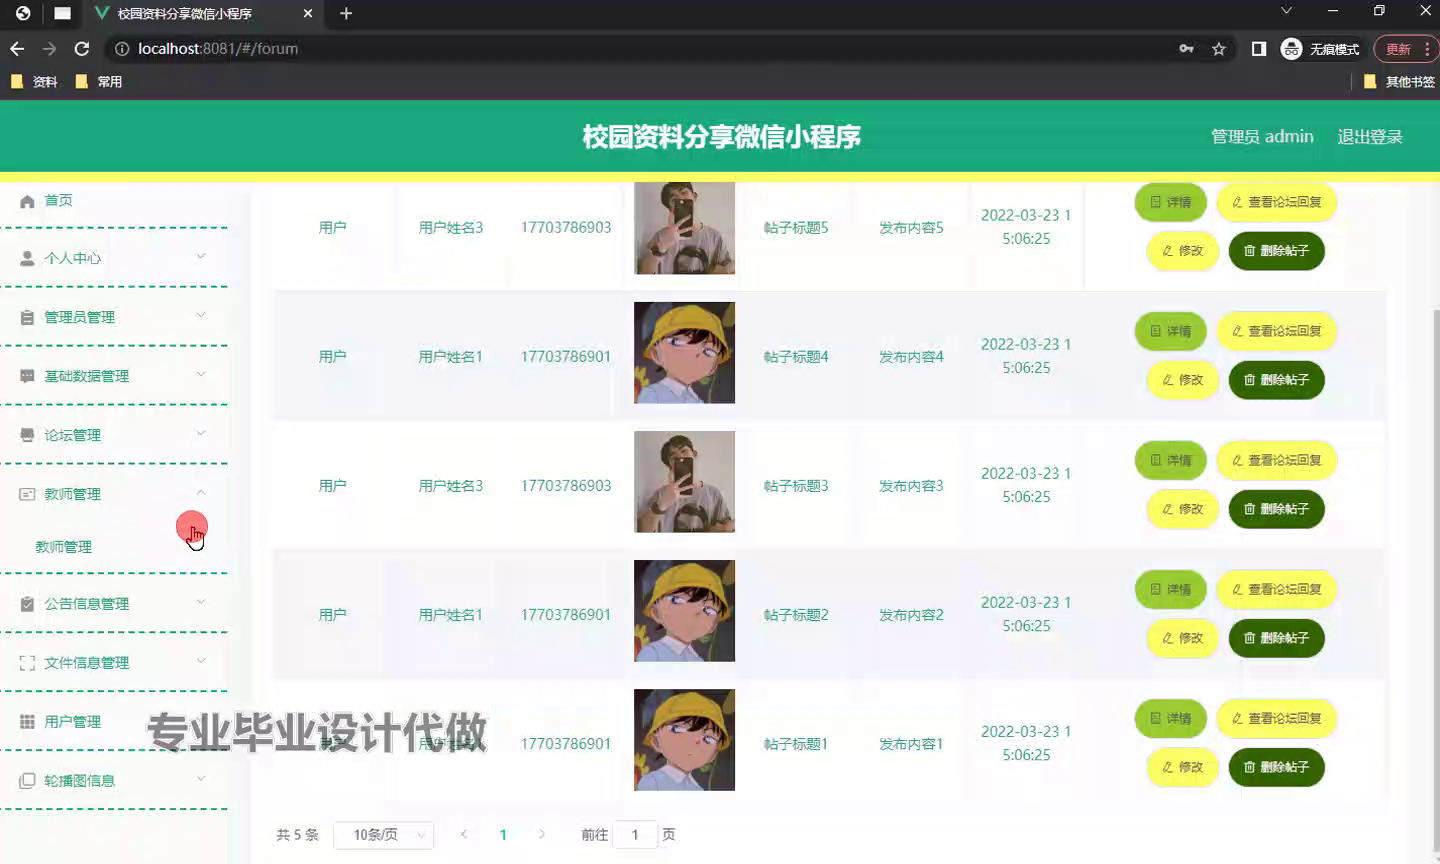Viewport: 1440px width, 864px height.
Task: Click 查看论坛回复 for 帖子标题3
Action: pyautogui.click(x=1277, y=460)
